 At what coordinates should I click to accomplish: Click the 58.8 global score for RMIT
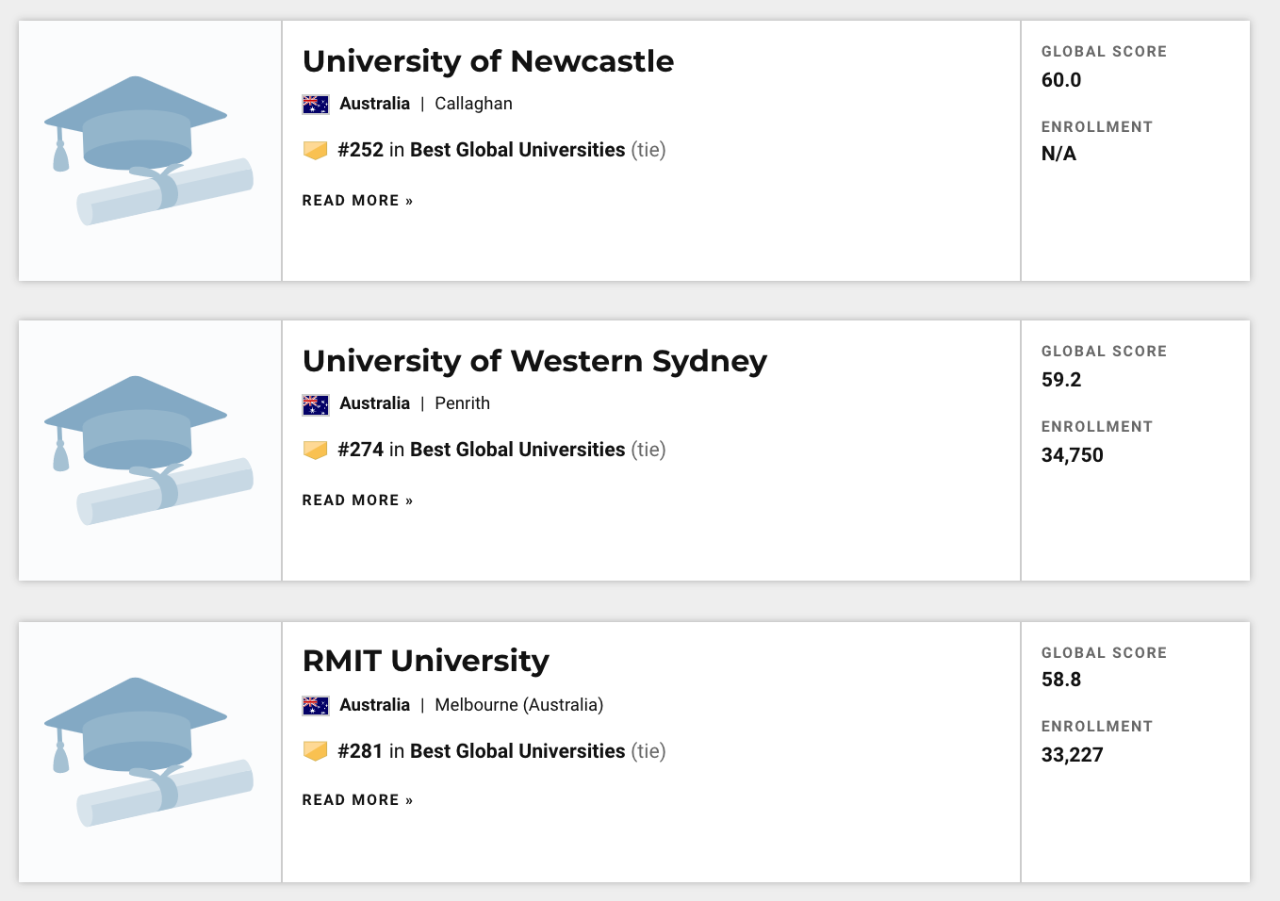click(1061, 680)
